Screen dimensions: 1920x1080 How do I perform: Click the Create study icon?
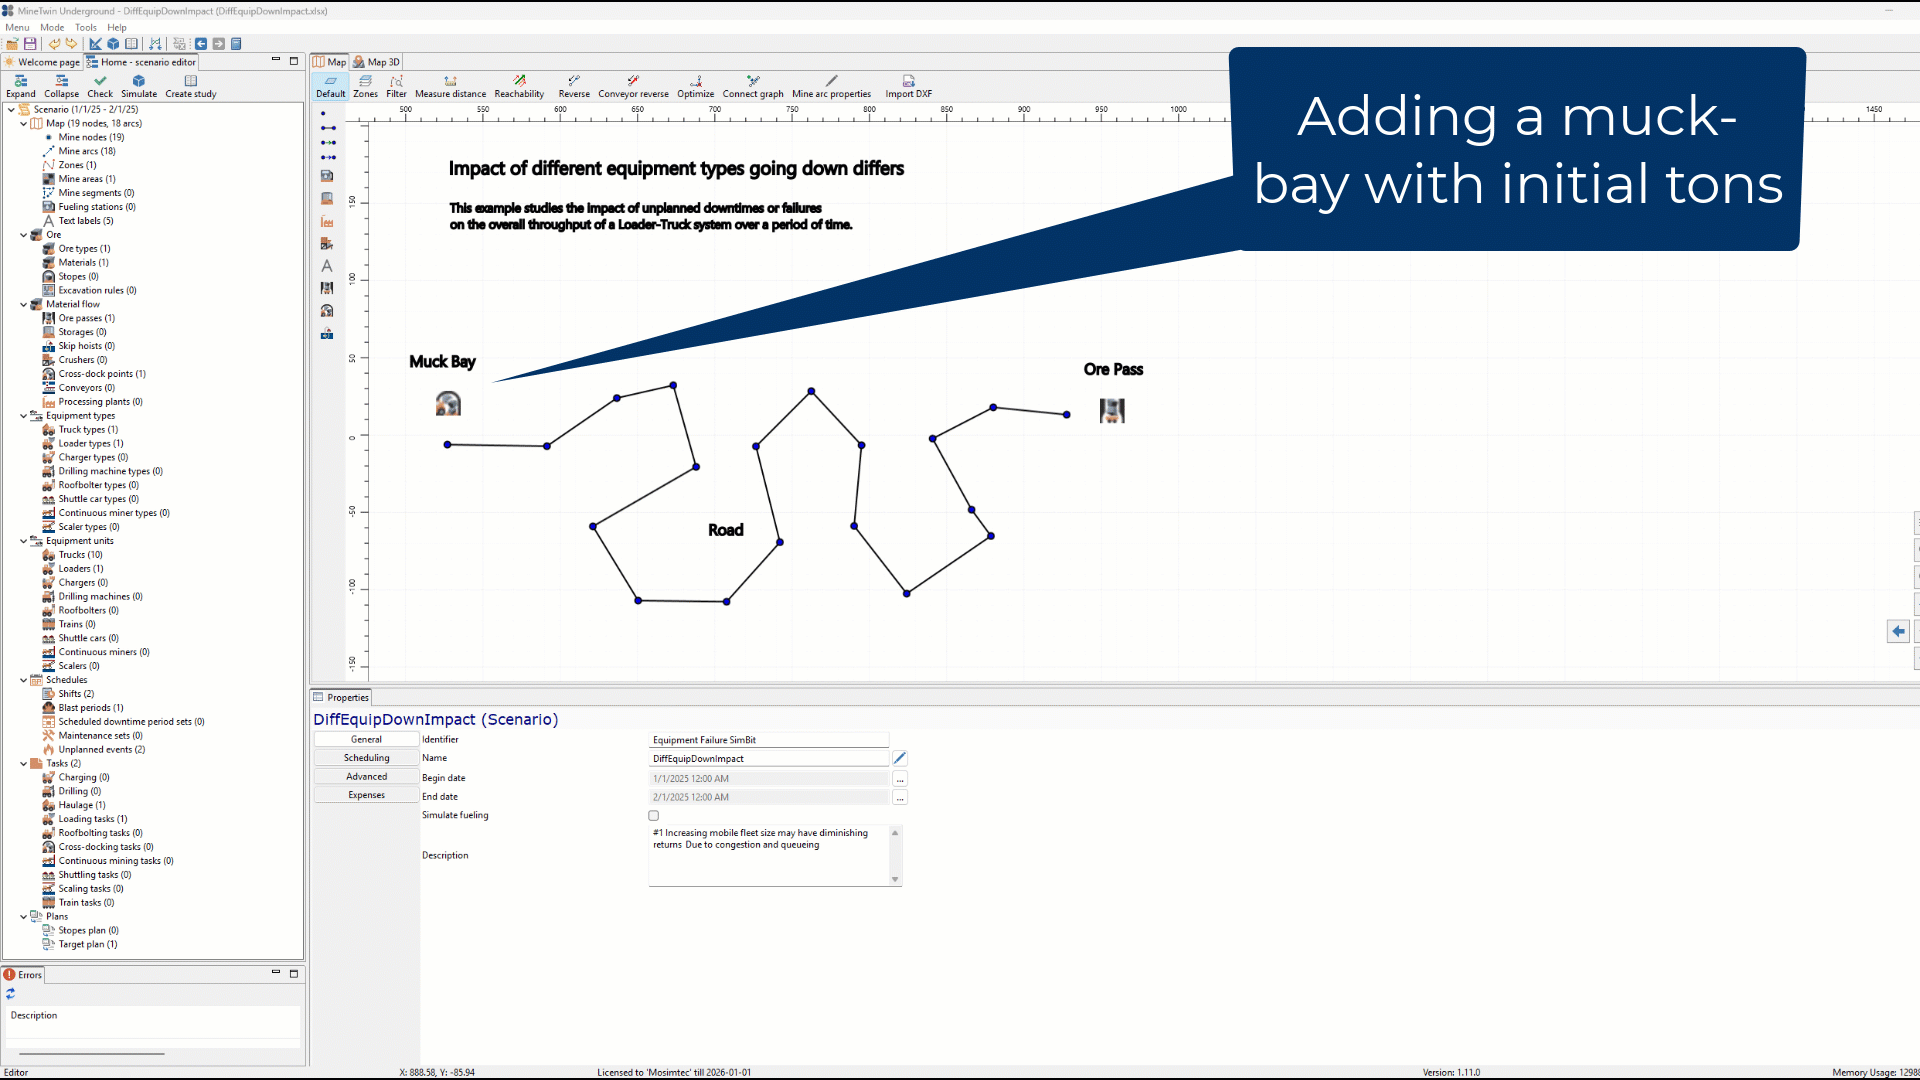(x=190, y=81)
